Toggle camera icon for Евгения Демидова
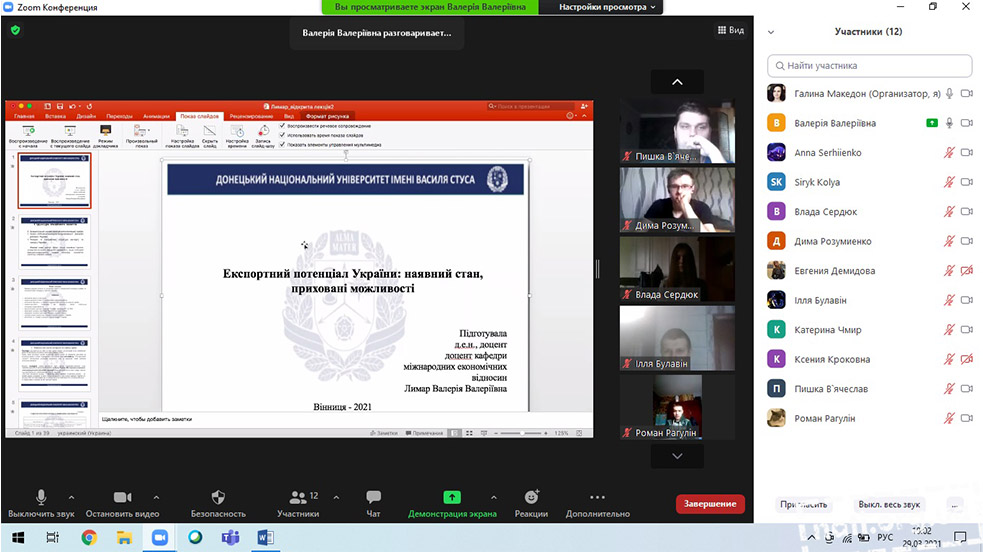This screenshot has width=983, height=552. [967, 271]
